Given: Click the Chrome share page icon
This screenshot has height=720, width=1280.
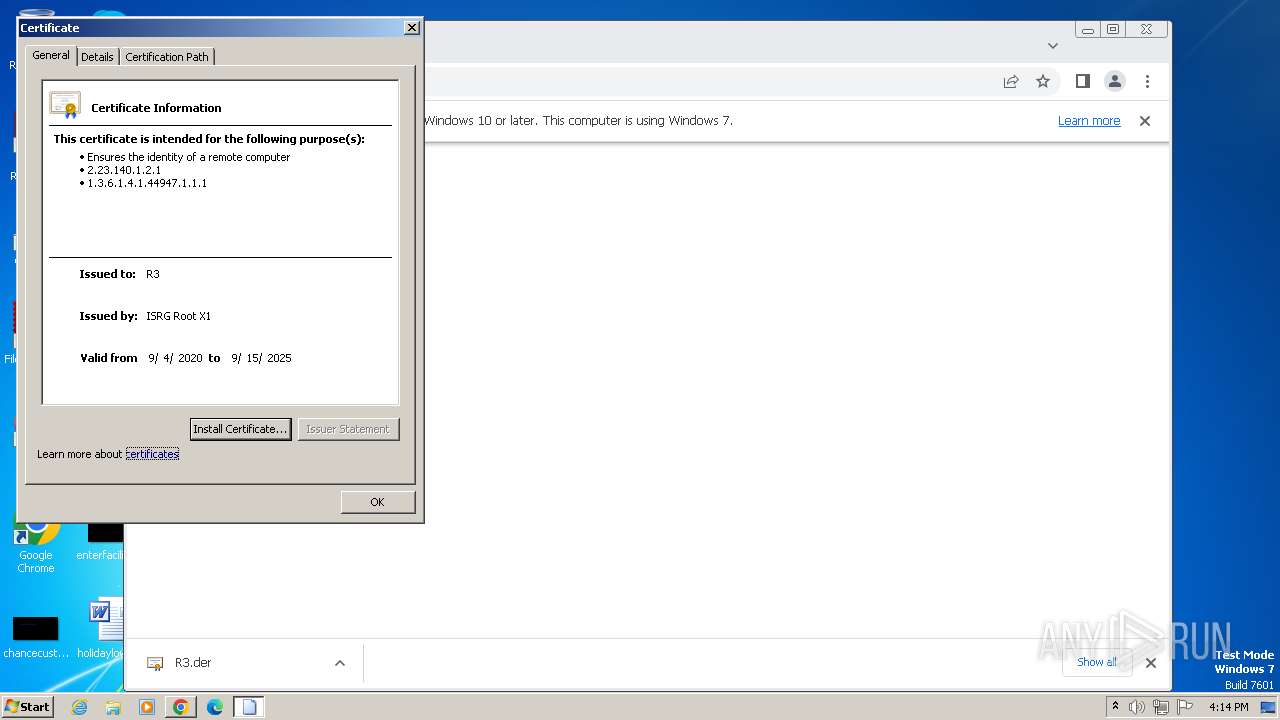Looking at the screenshot, I should pos(1011,82).
